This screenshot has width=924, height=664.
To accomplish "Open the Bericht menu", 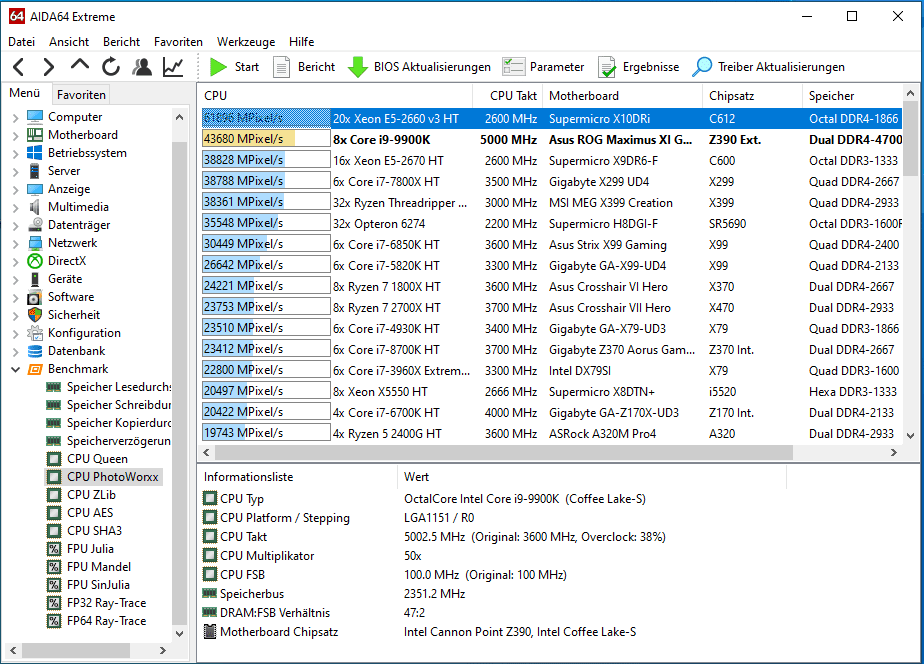I will [121, 42].
